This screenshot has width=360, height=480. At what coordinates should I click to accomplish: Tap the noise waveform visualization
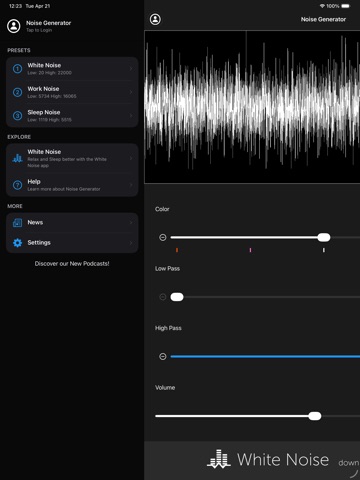click(252, 107)
